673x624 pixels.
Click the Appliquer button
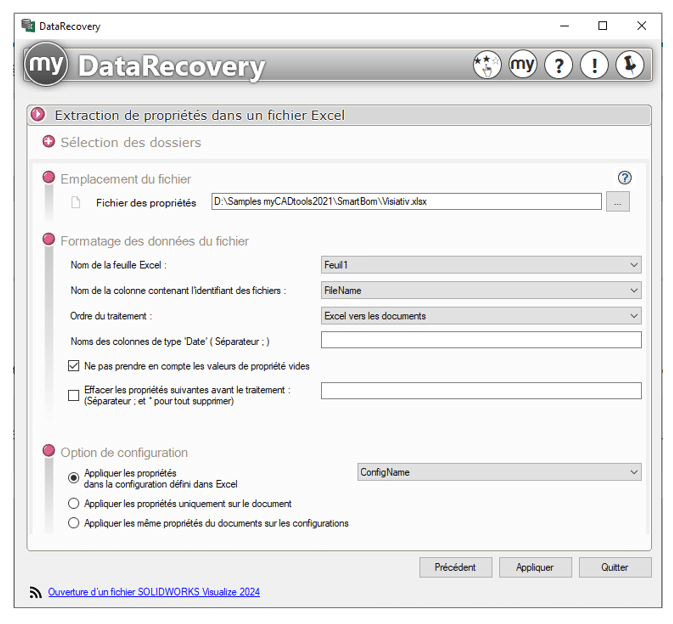535,567
